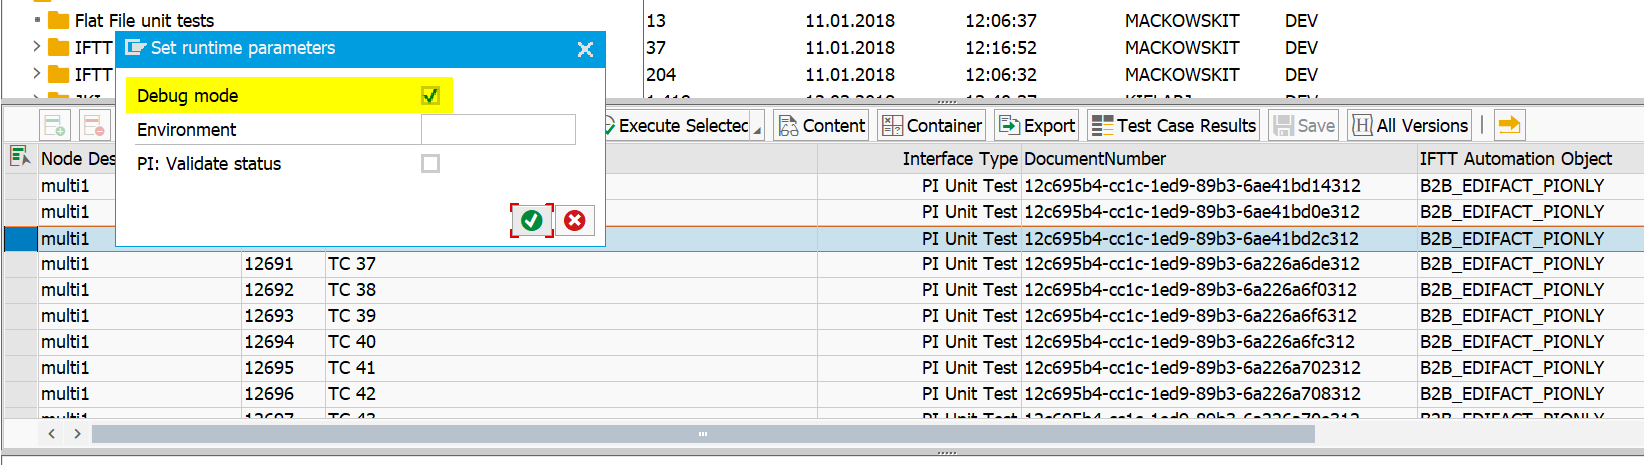
Task: Click the Node Description column header
Action: point(78,158)
